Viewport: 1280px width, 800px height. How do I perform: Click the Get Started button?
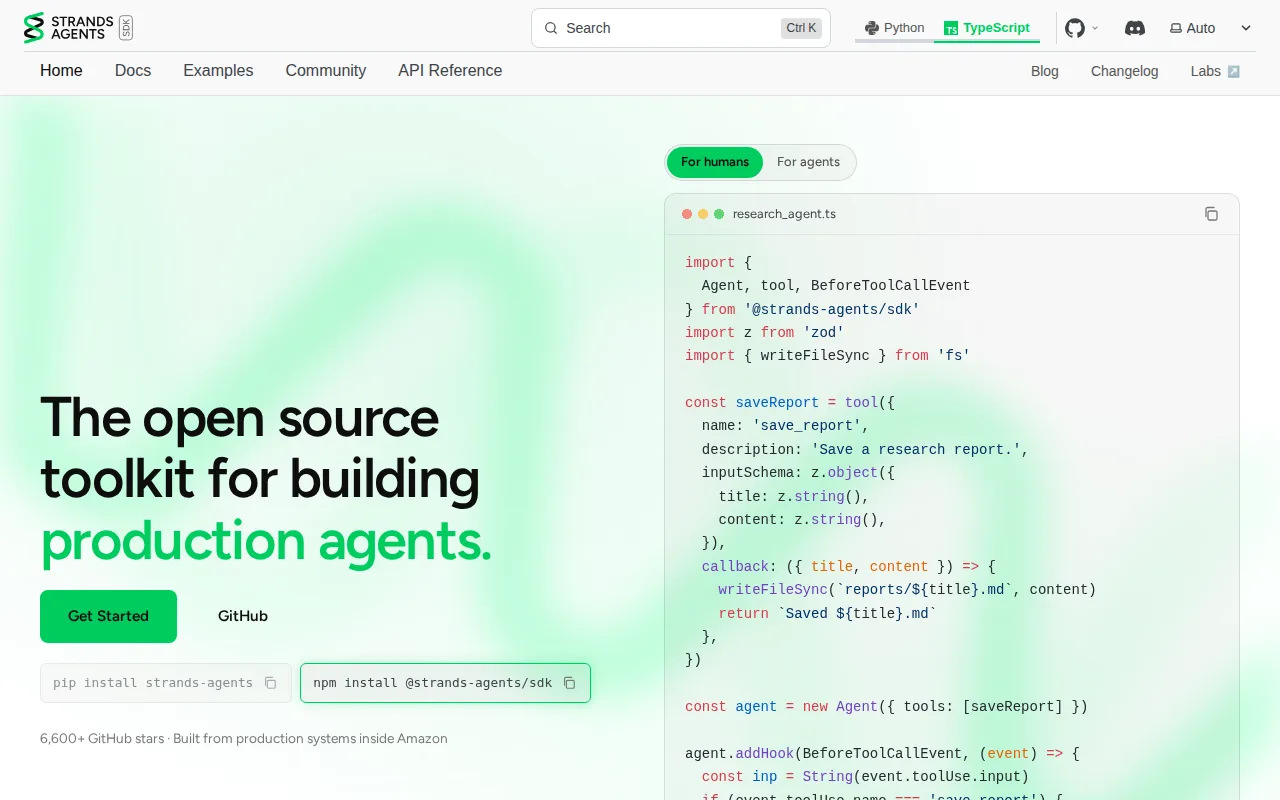click(108, 616)
